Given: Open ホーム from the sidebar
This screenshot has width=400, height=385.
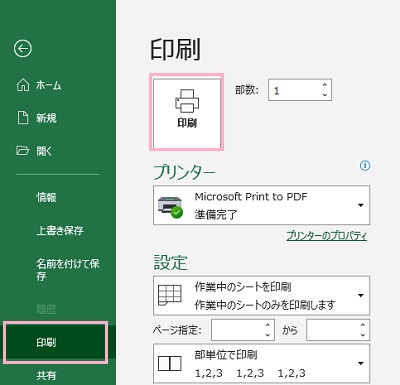Looking at the screenshot, I should point(38,85).
